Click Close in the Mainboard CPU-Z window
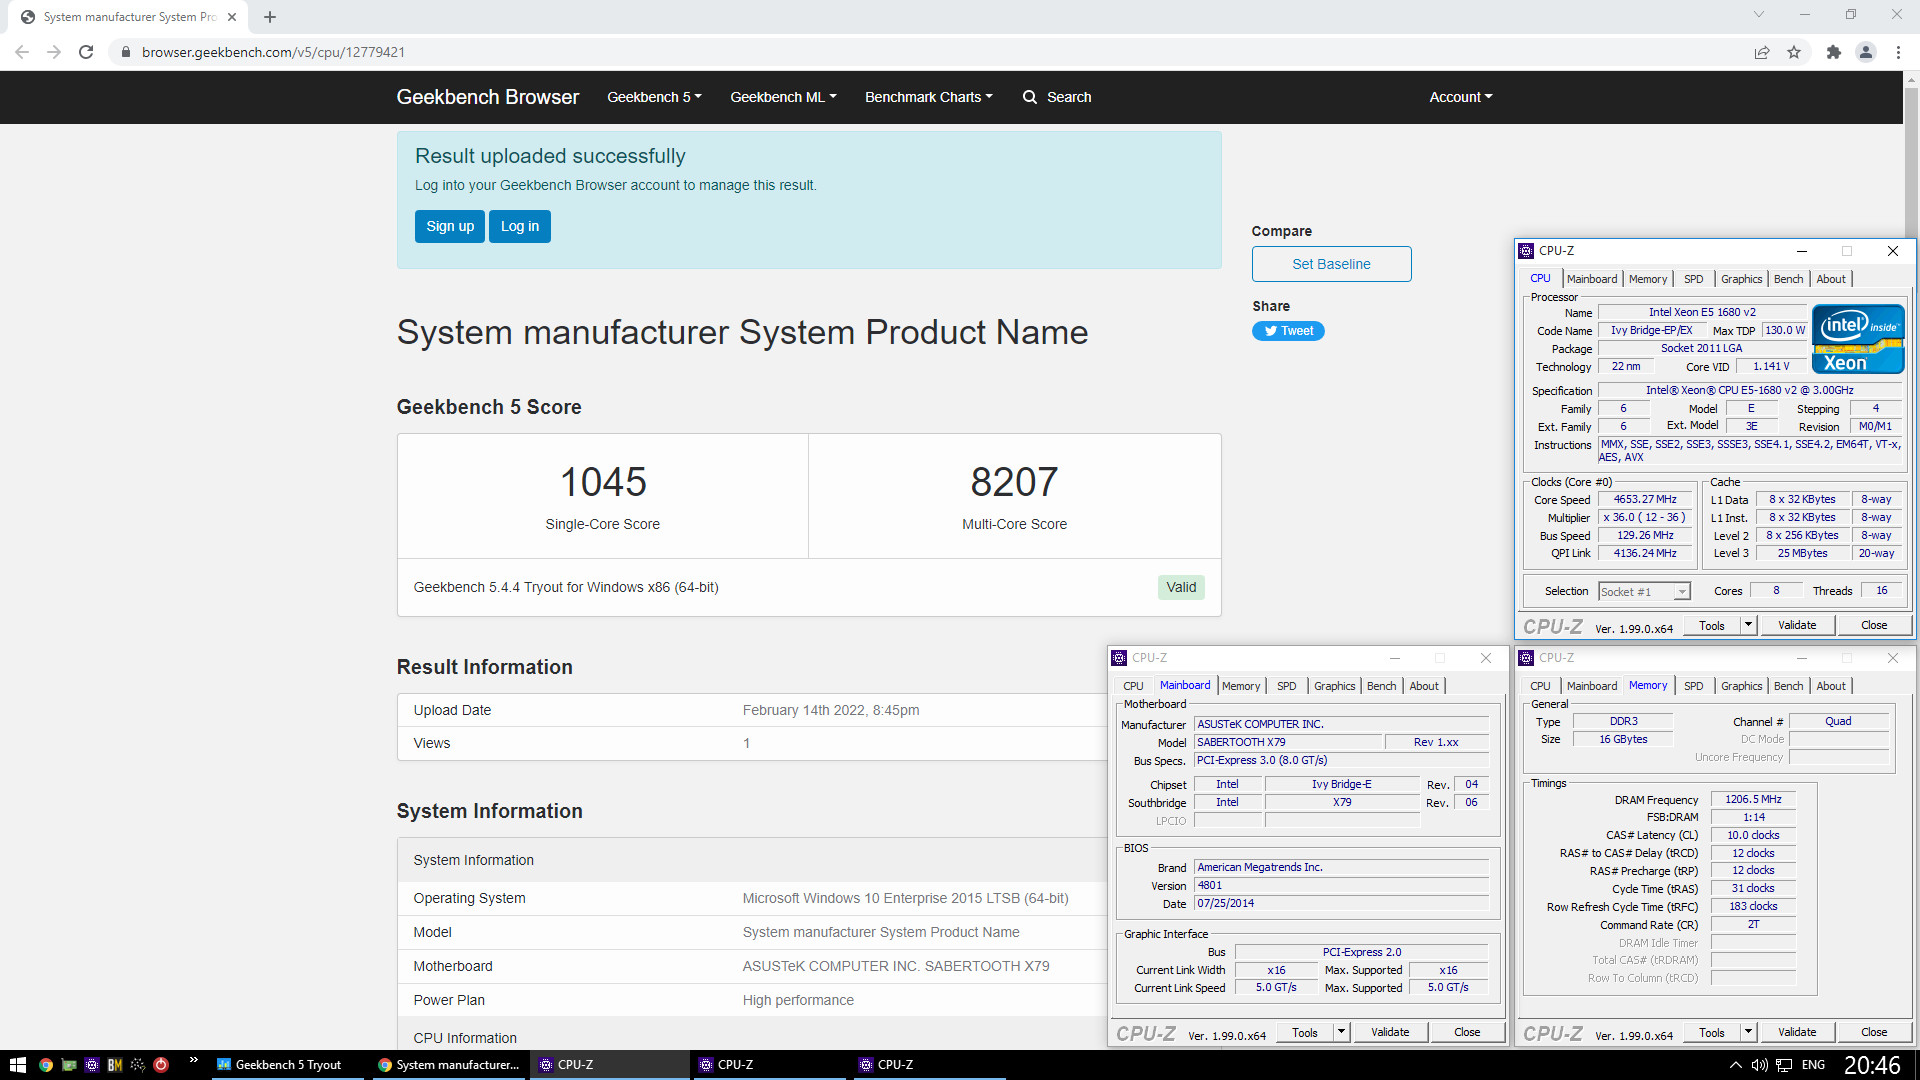The height and width of the screenshot is (1080, 1920). pos(1467,1032)
